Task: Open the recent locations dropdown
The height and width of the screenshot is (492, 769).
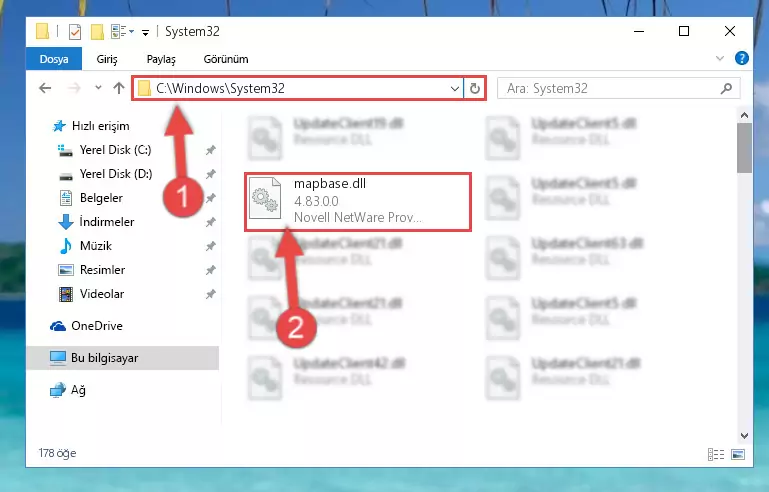Action: click(x=98, y=88)
